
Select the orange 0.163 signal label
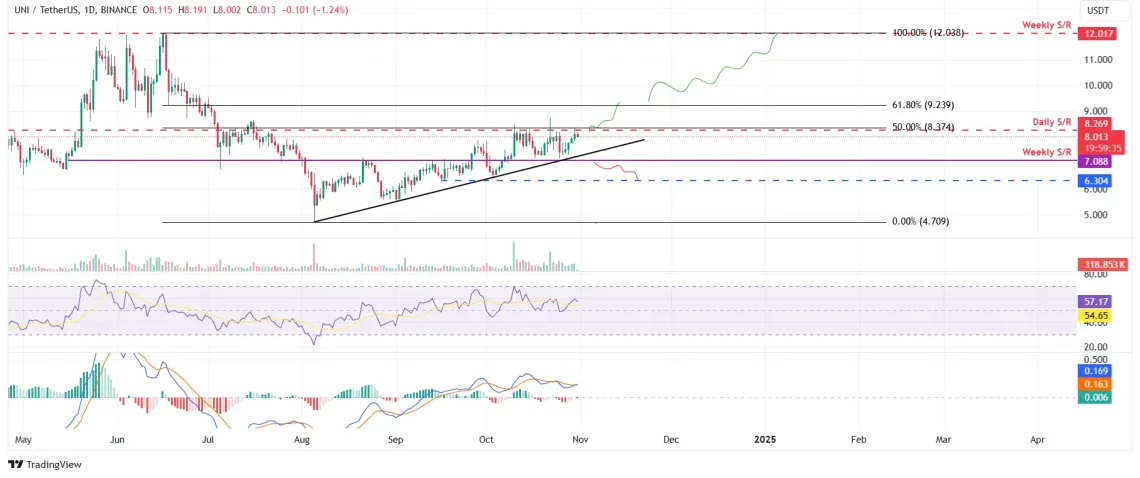pyautogui.click(x=1094, y=383)
